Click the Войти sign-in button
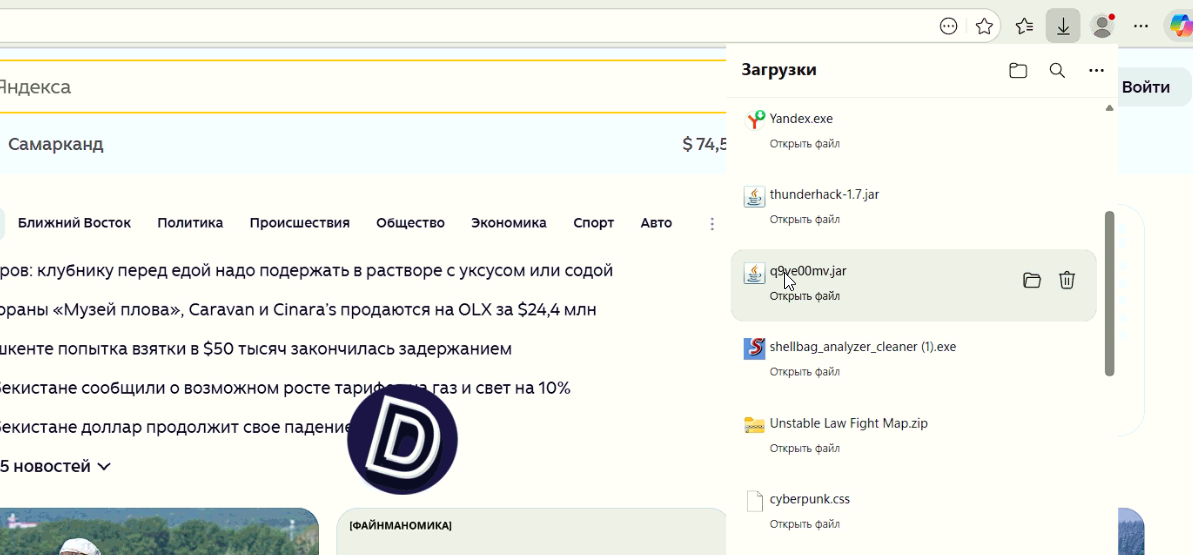 [1151, 87]
